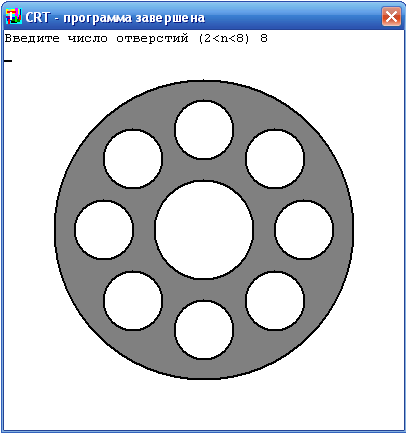Select the bottommost small hole in the disc
The width and height of the screenshot is (406, 433).
(x=204, y=330)
